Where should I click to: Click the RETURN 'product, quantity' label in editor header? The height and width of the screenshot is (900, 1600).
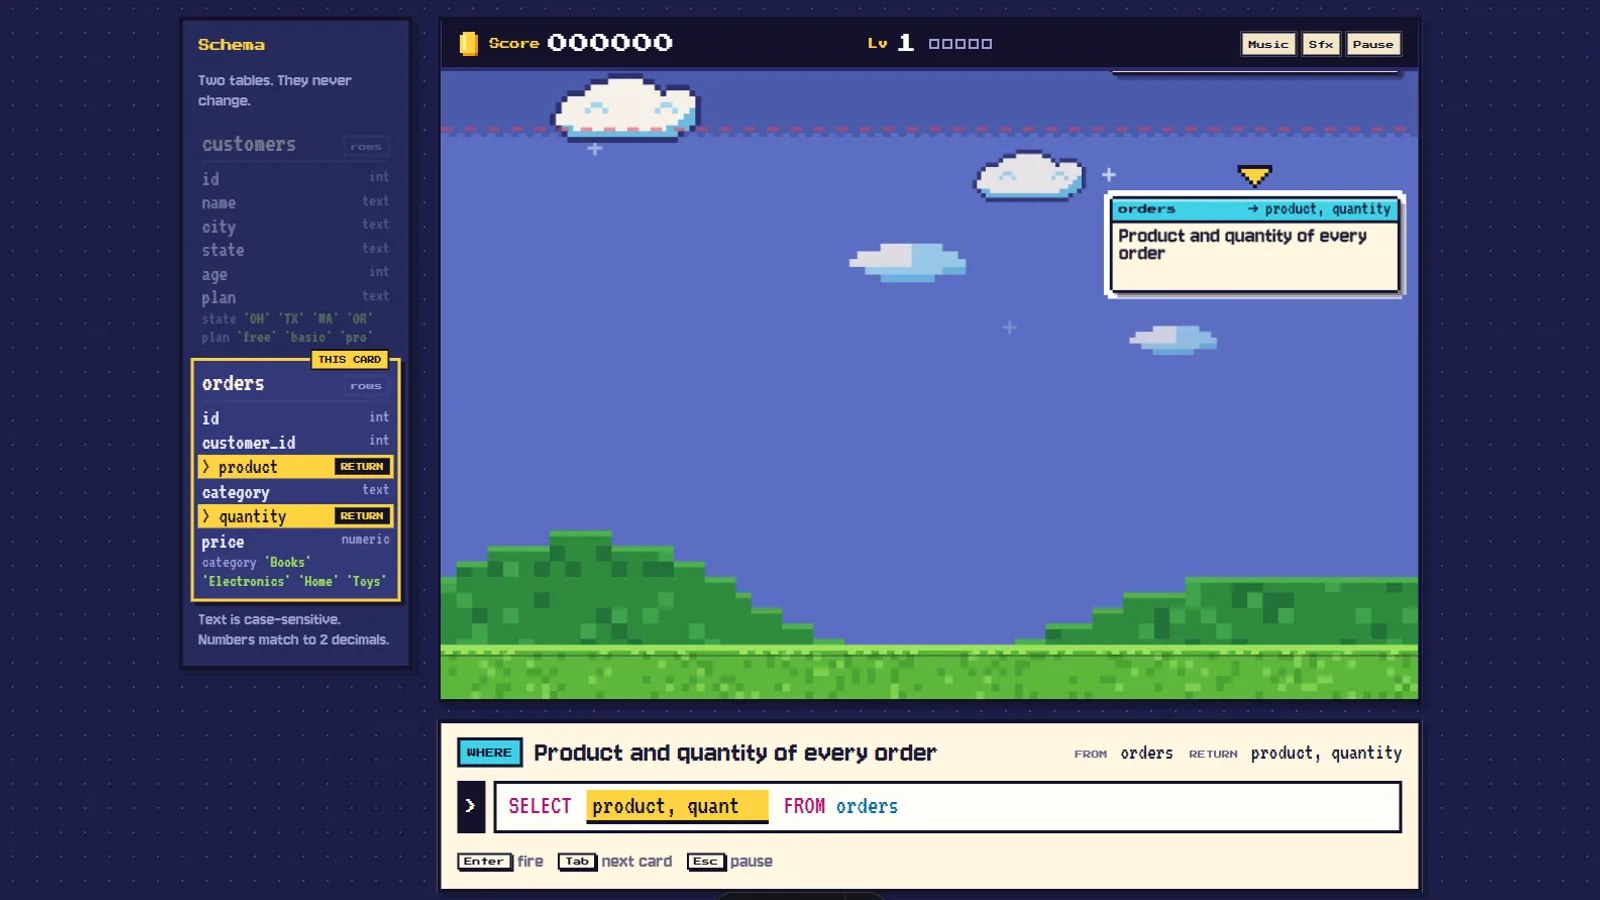tap(1326, 753)
